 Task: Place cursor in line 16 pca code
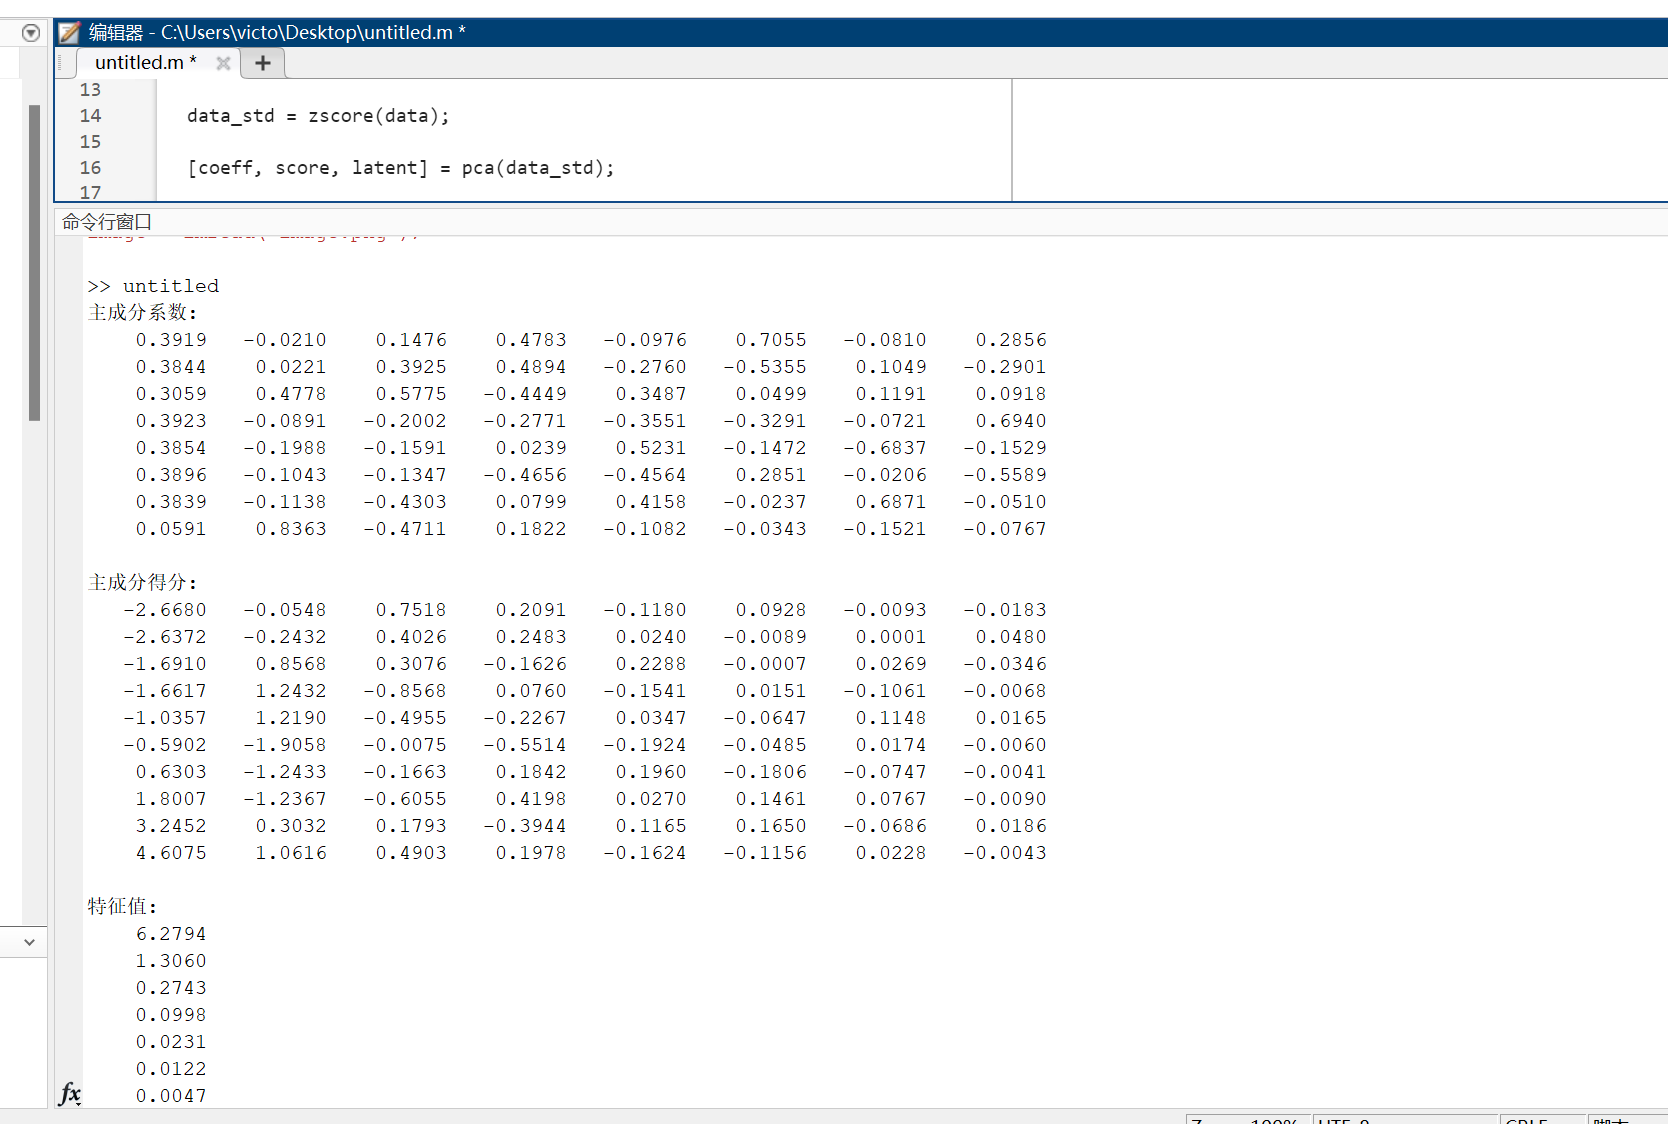(x=400, y=168)
